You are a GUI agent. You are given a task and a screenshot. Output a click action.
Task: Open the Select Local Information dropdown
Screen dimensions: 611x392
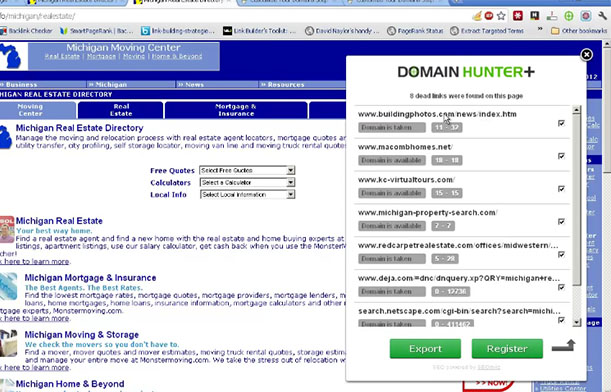pos(247,194)
